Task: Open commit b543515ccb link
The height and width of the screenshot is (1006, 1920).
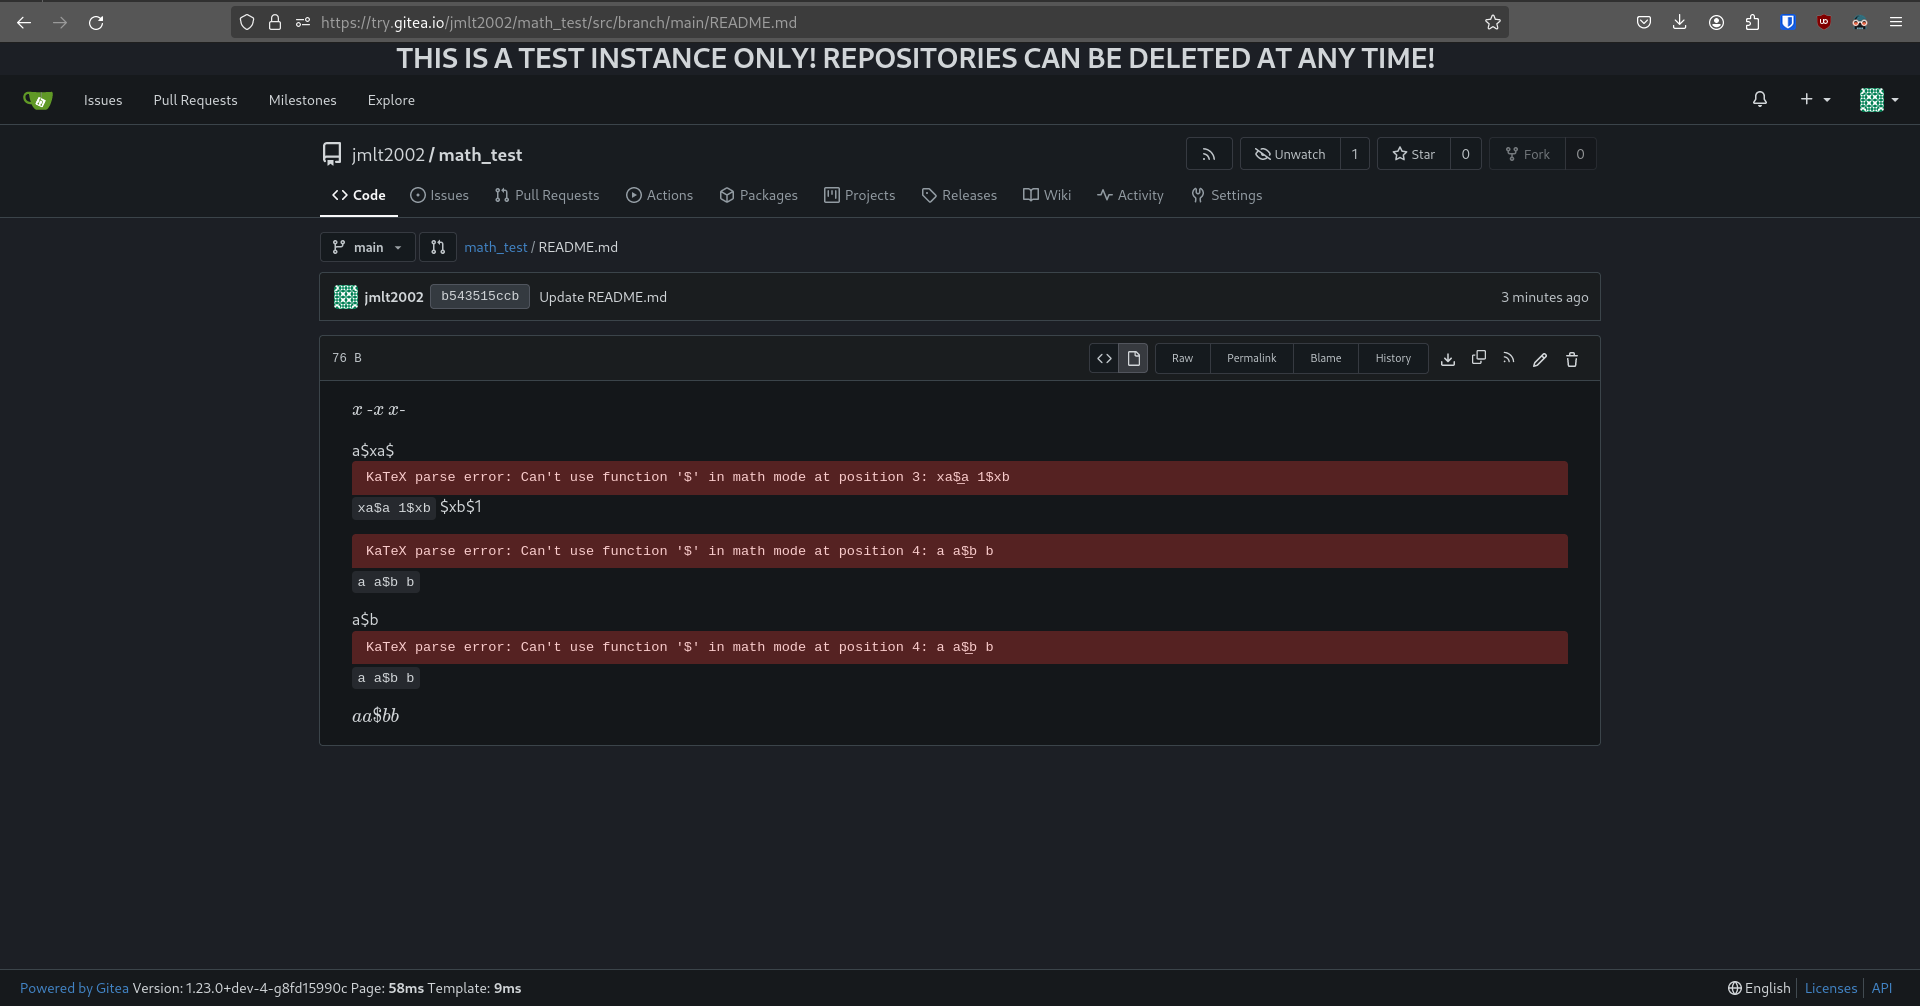Action: pos(479,297)
